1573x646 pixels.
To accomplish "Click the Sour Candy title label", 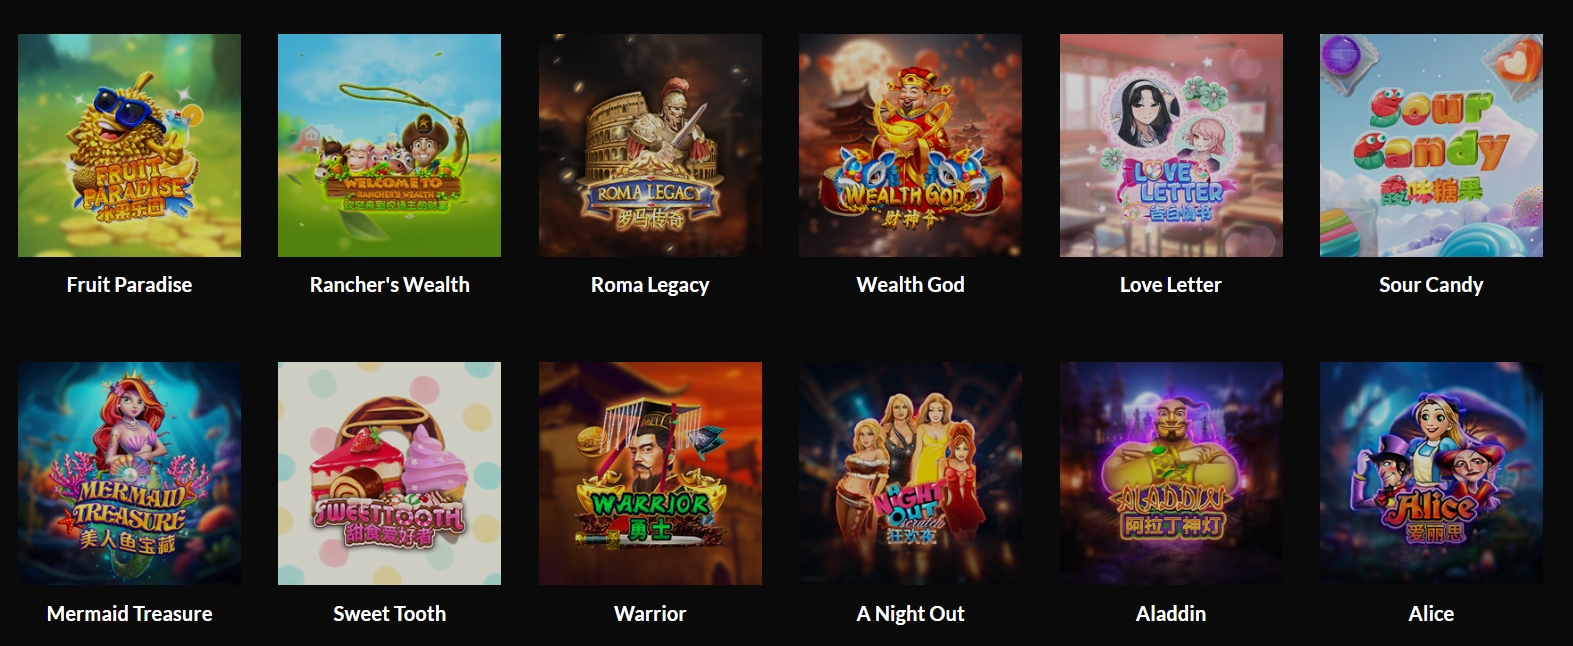I will [1431, 285].
